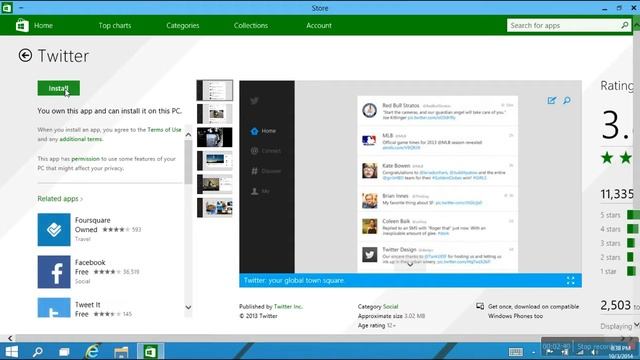Screen dimensions: 640x360
Task: Open the Facebook related app name
Action: click(x=90, y=262)
